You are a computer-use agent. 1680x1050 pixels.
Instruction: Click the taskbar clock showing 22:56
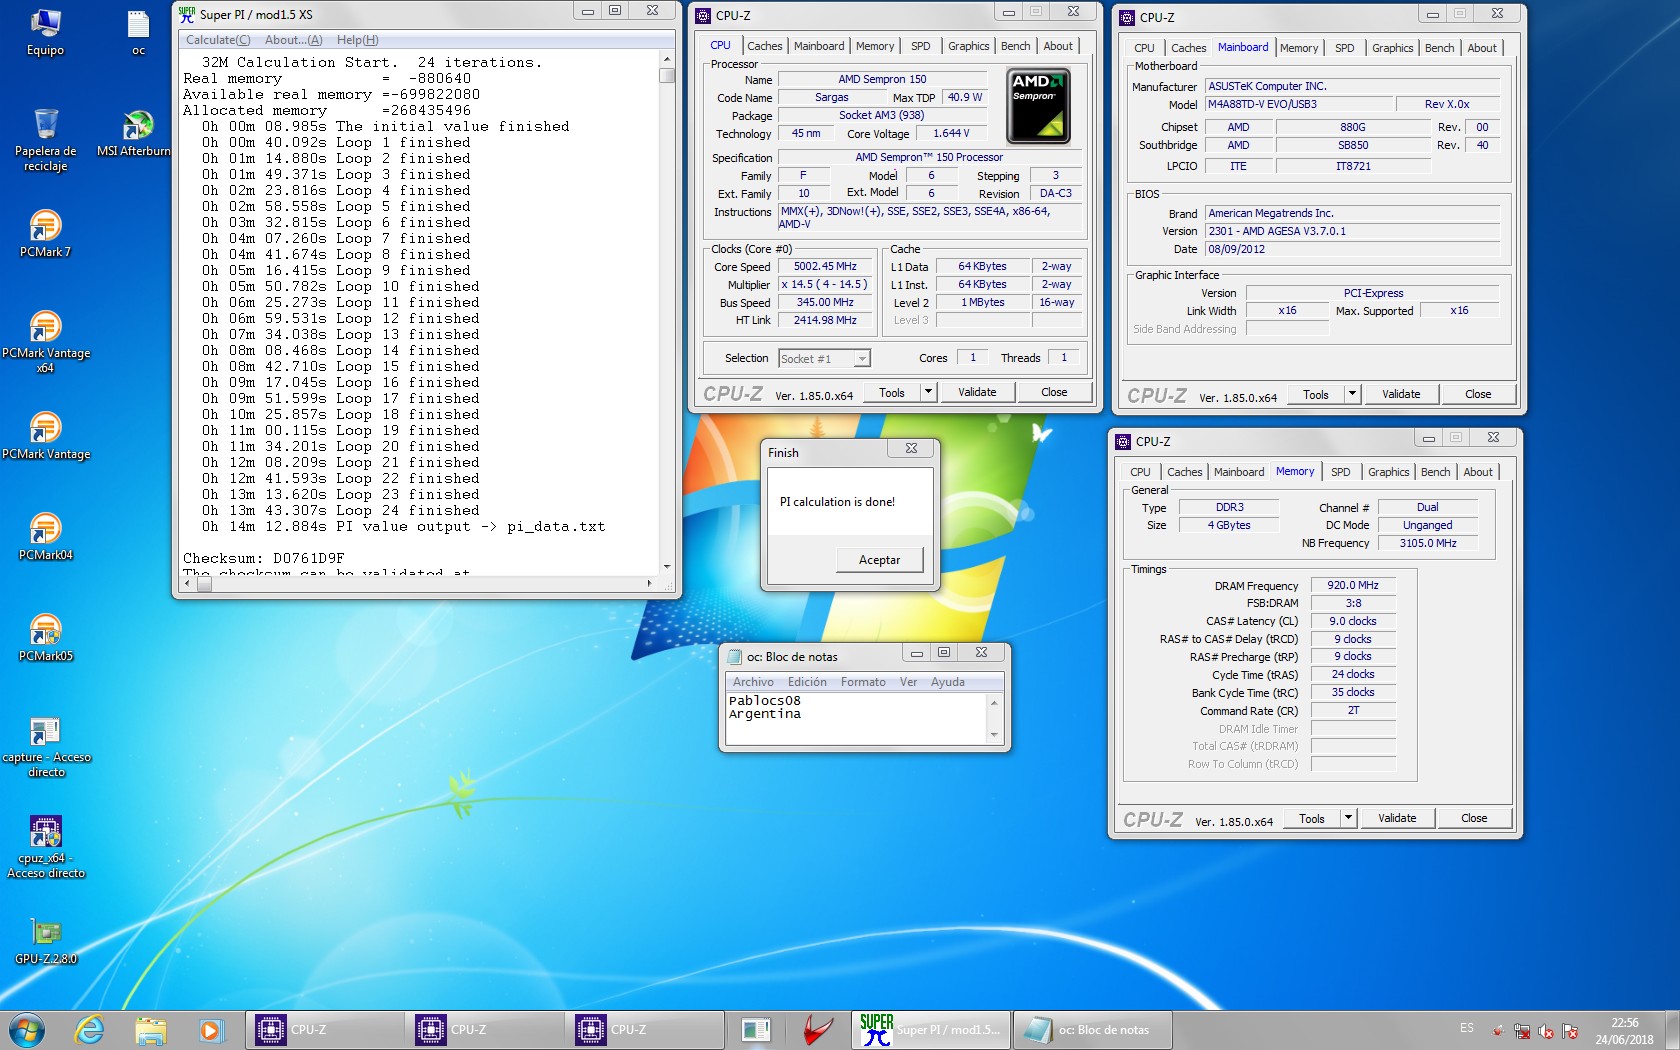coord(1624,1031)
